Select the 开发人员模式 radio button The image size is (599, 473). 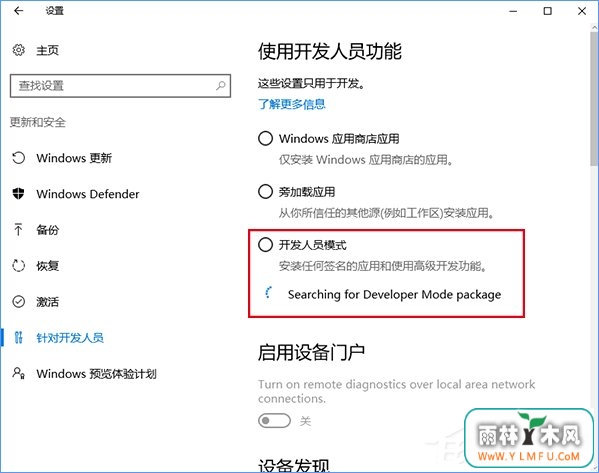(x=266, y=245)
